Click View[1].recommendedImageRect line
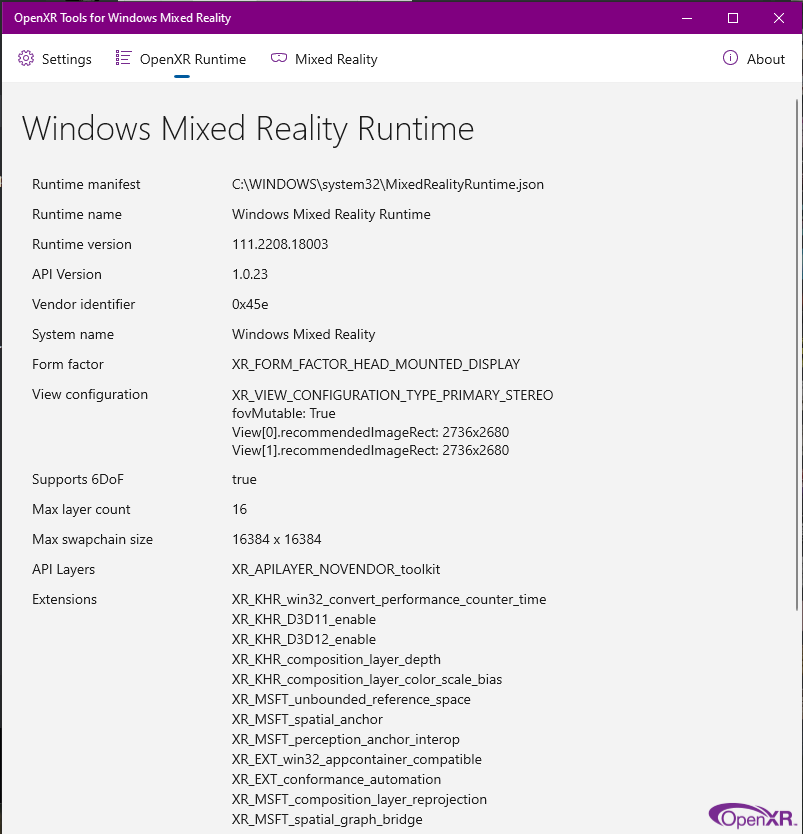The height and width of the screenshot is (834, 803). [371, 450]
